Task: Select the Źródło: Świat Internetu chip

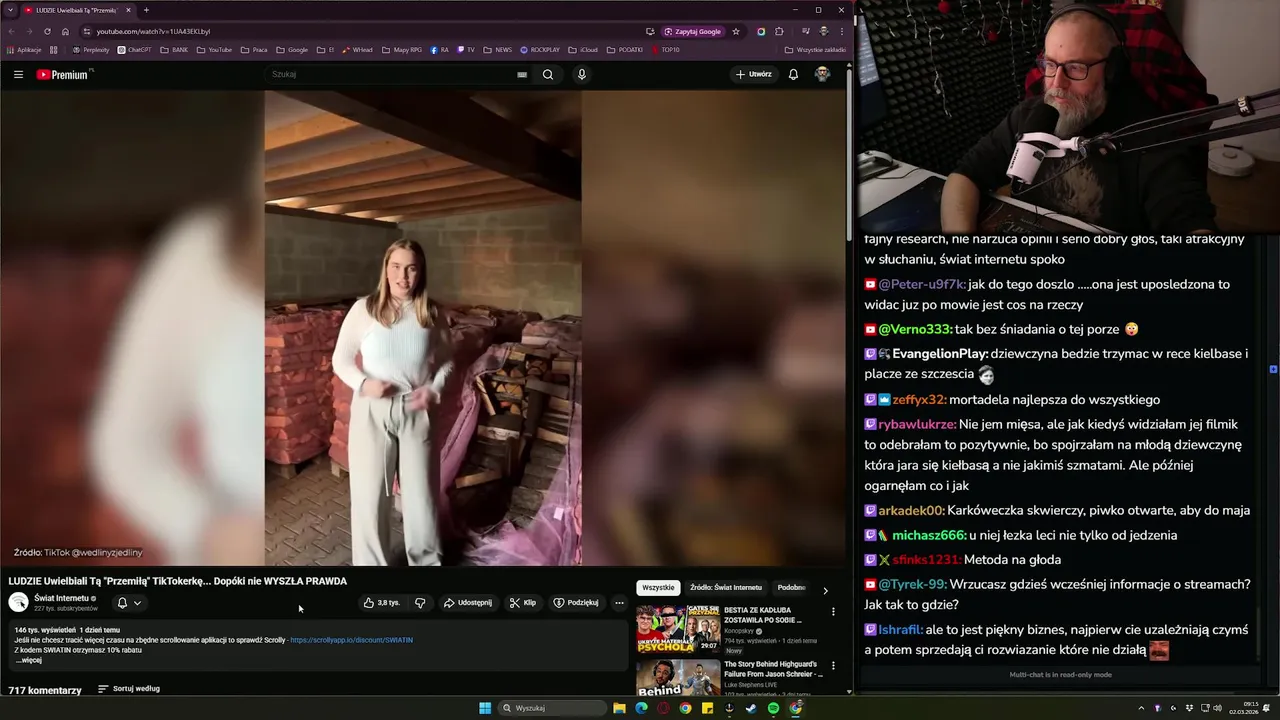Action: [726, 588]
